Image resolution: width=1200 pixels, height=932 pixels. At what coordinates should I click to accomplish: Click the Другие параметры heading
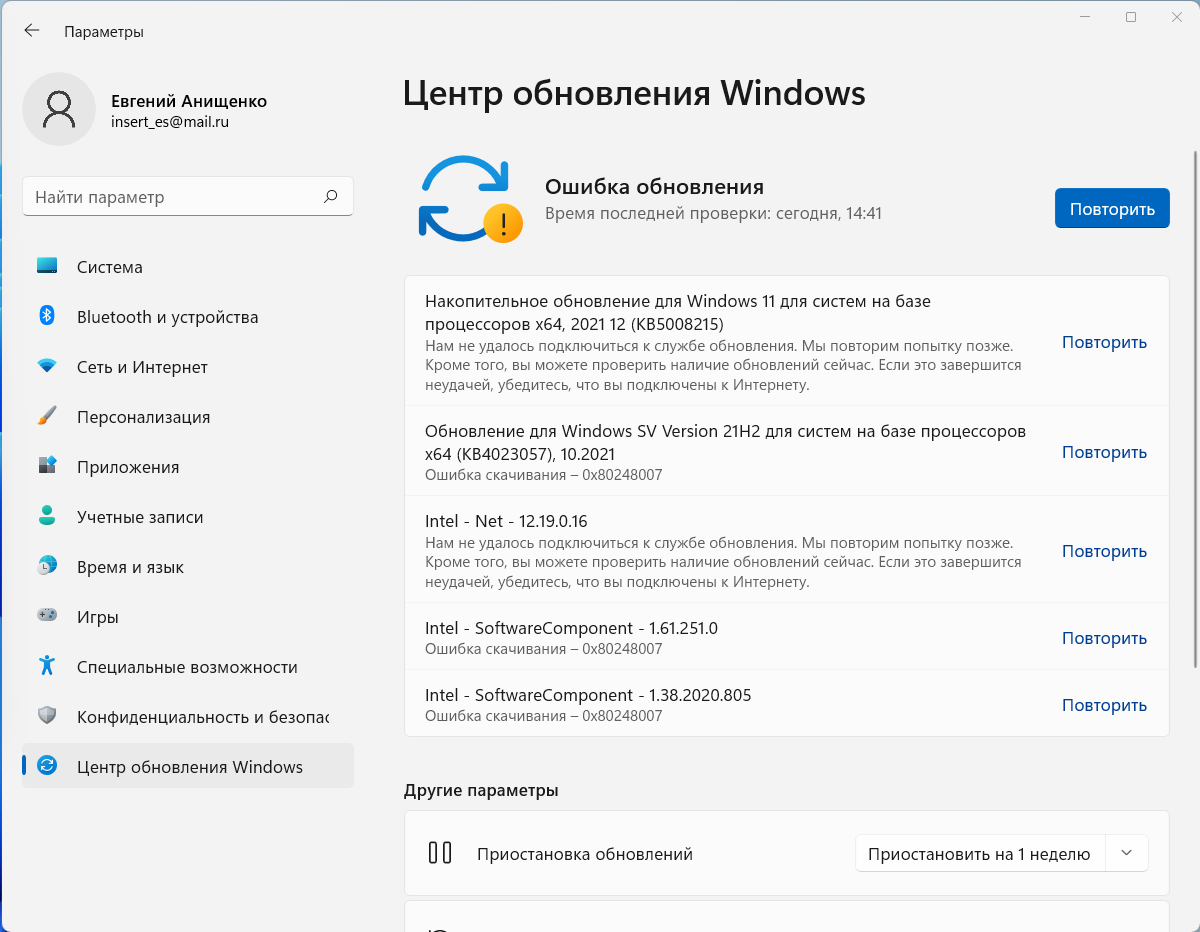(x=481, y=790)
